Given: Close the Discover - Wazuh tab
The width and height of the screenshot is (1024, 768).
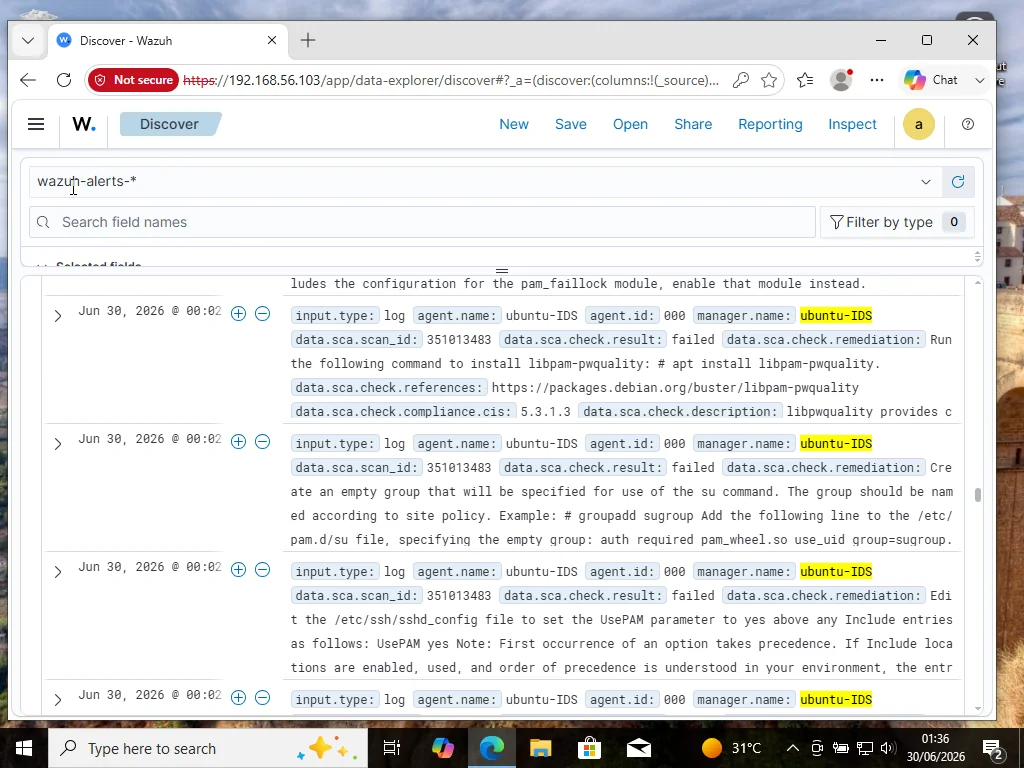Looking at the screenshot, I should [x=272, y=40].
